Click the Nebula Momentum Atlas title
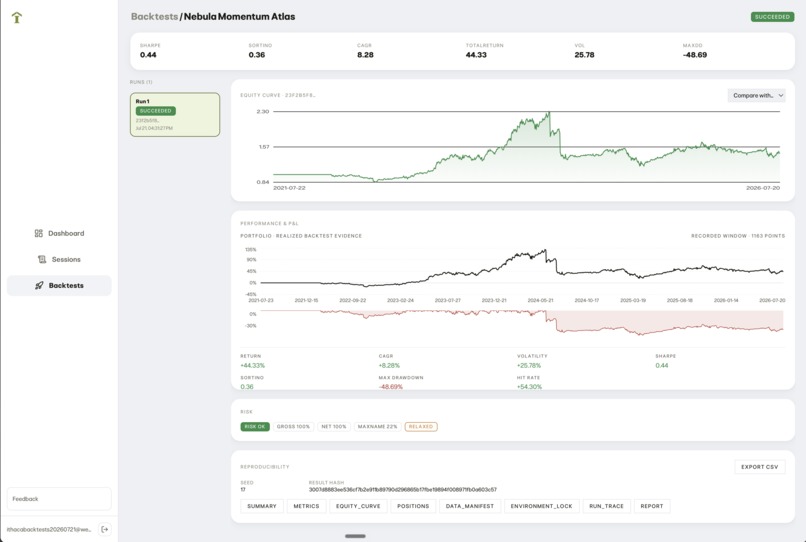806x542 pixels. [x=240, y=16]
